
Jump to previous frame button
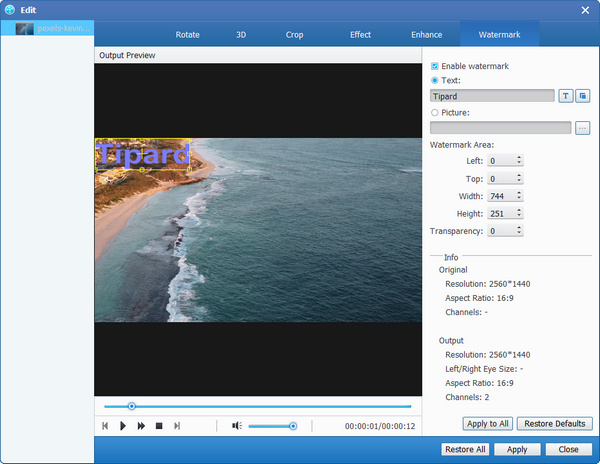(x=105, y=426)
